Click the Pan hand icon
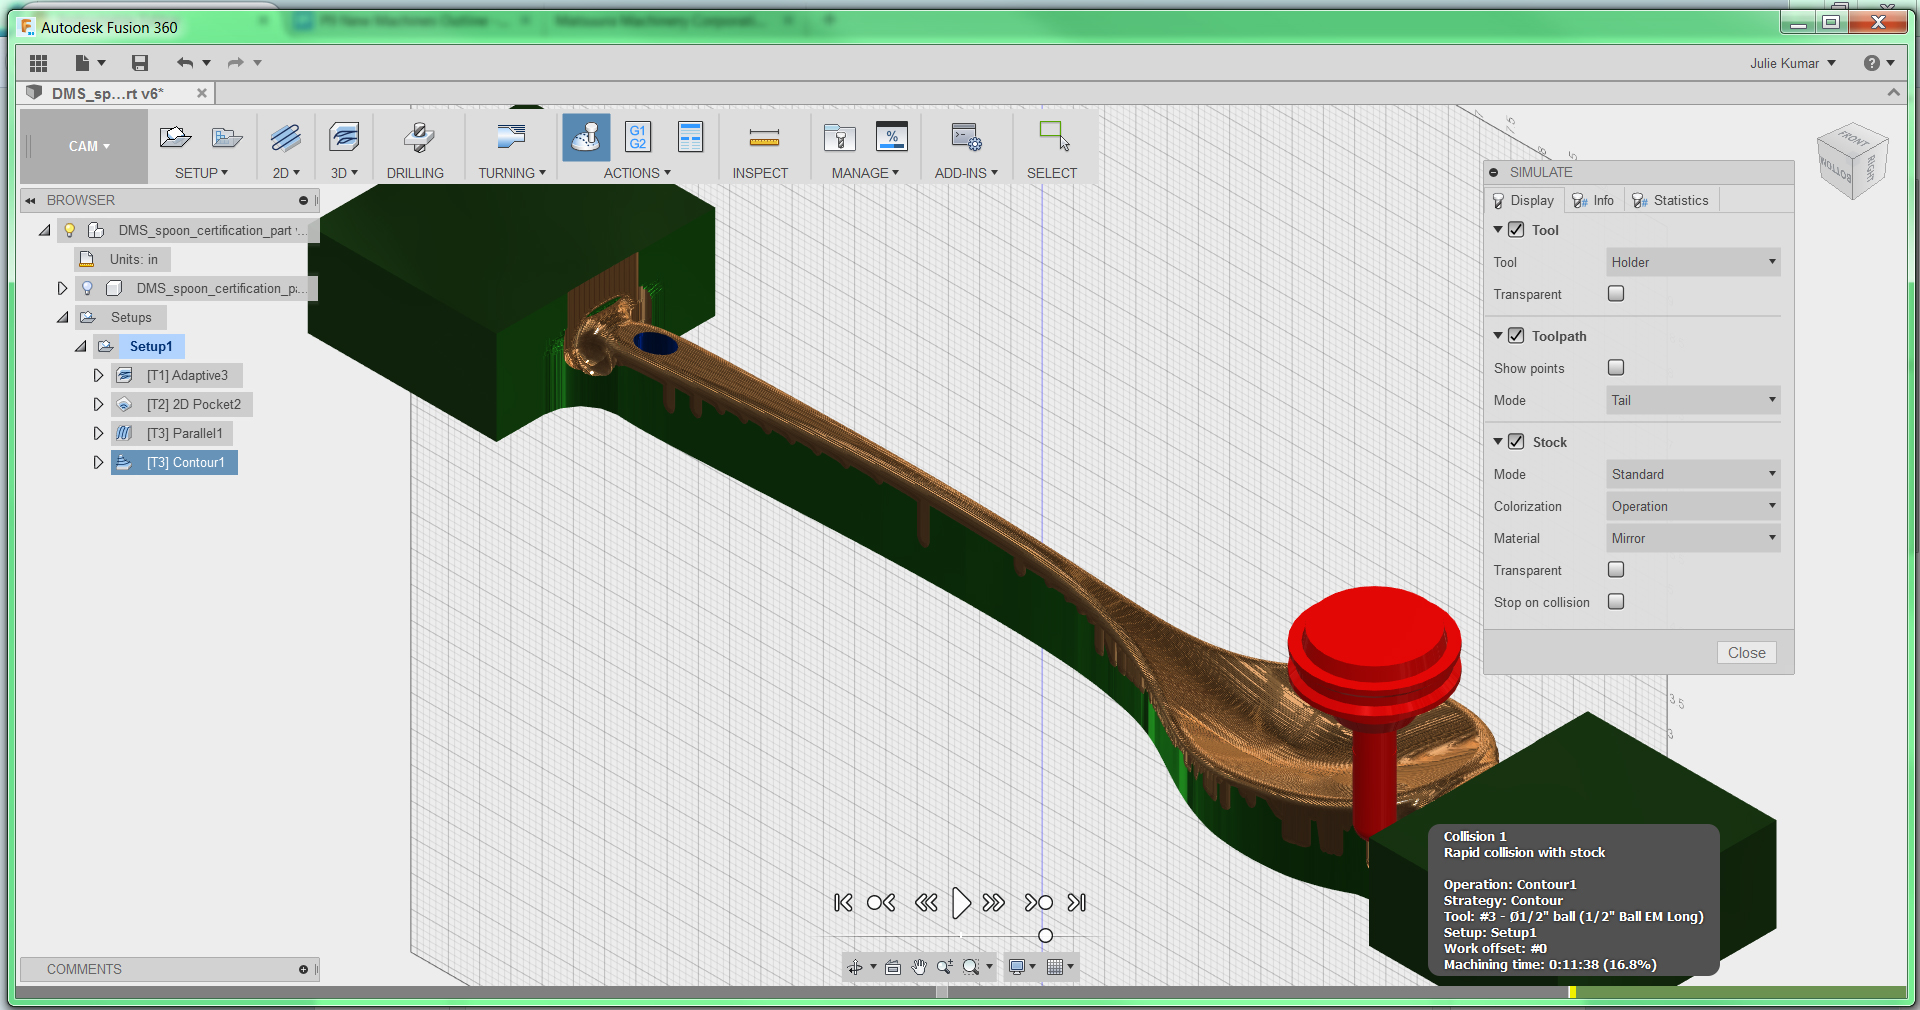1920x1010 pixels. pos(919,967)
